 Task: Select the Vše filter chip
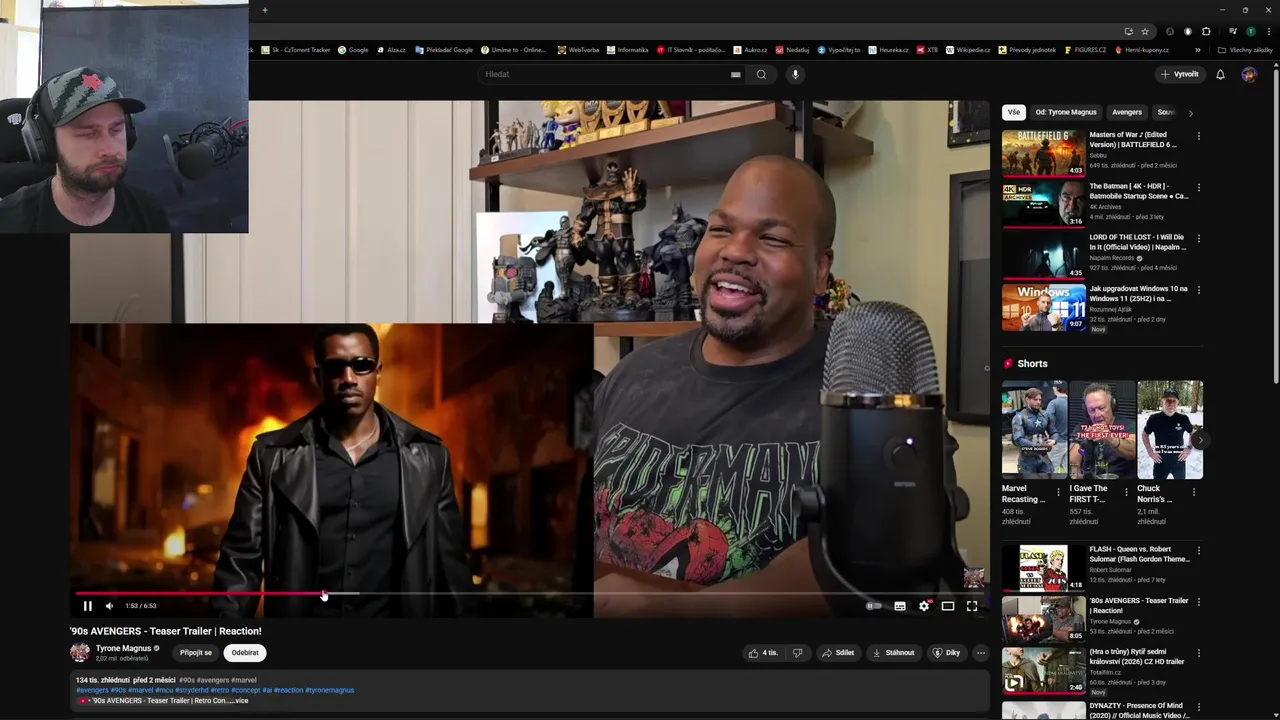(1014, 112)
